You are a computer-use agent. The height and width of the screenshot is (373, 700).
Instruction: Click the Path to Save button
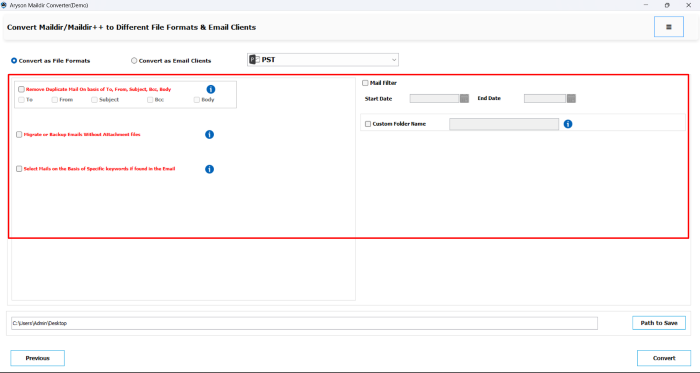(659, 323)
